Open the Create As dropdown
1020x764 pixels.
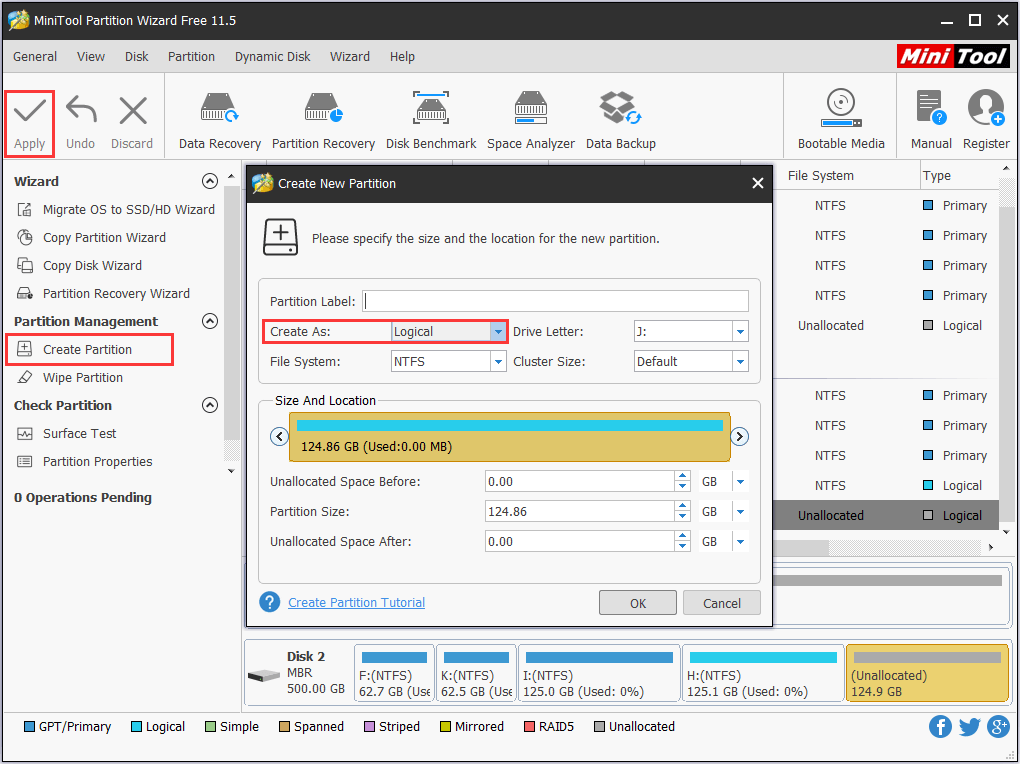click(498, 331)
